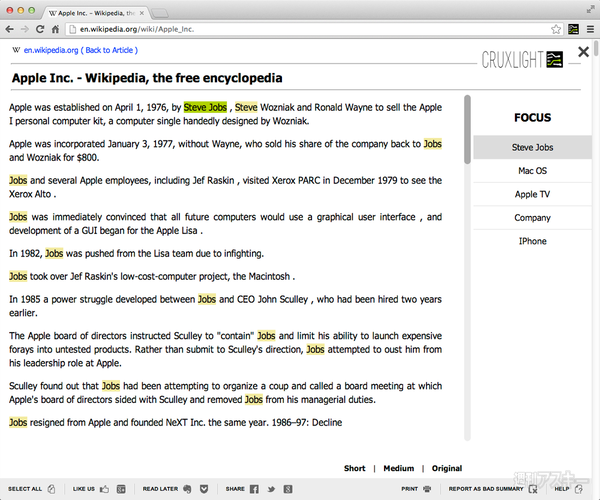600x500 pixels.
Task: Open Help via the question mark icon
Action: point(579,489)
